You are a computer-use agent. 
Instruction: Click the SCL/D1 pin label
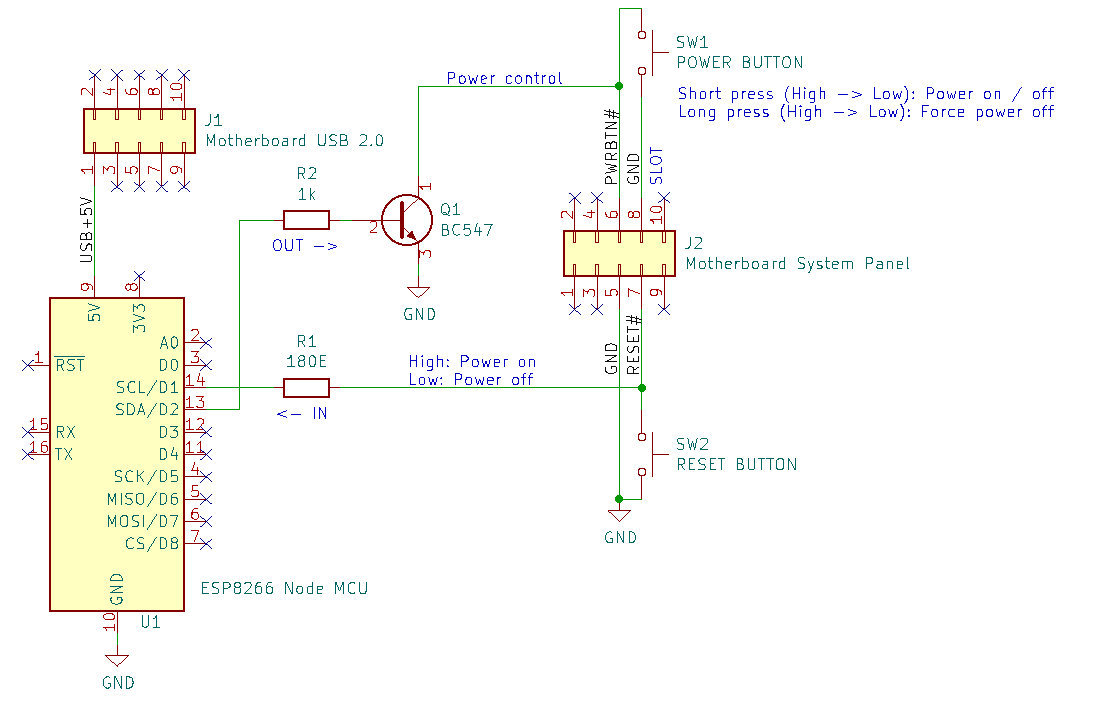coord(147,387)
